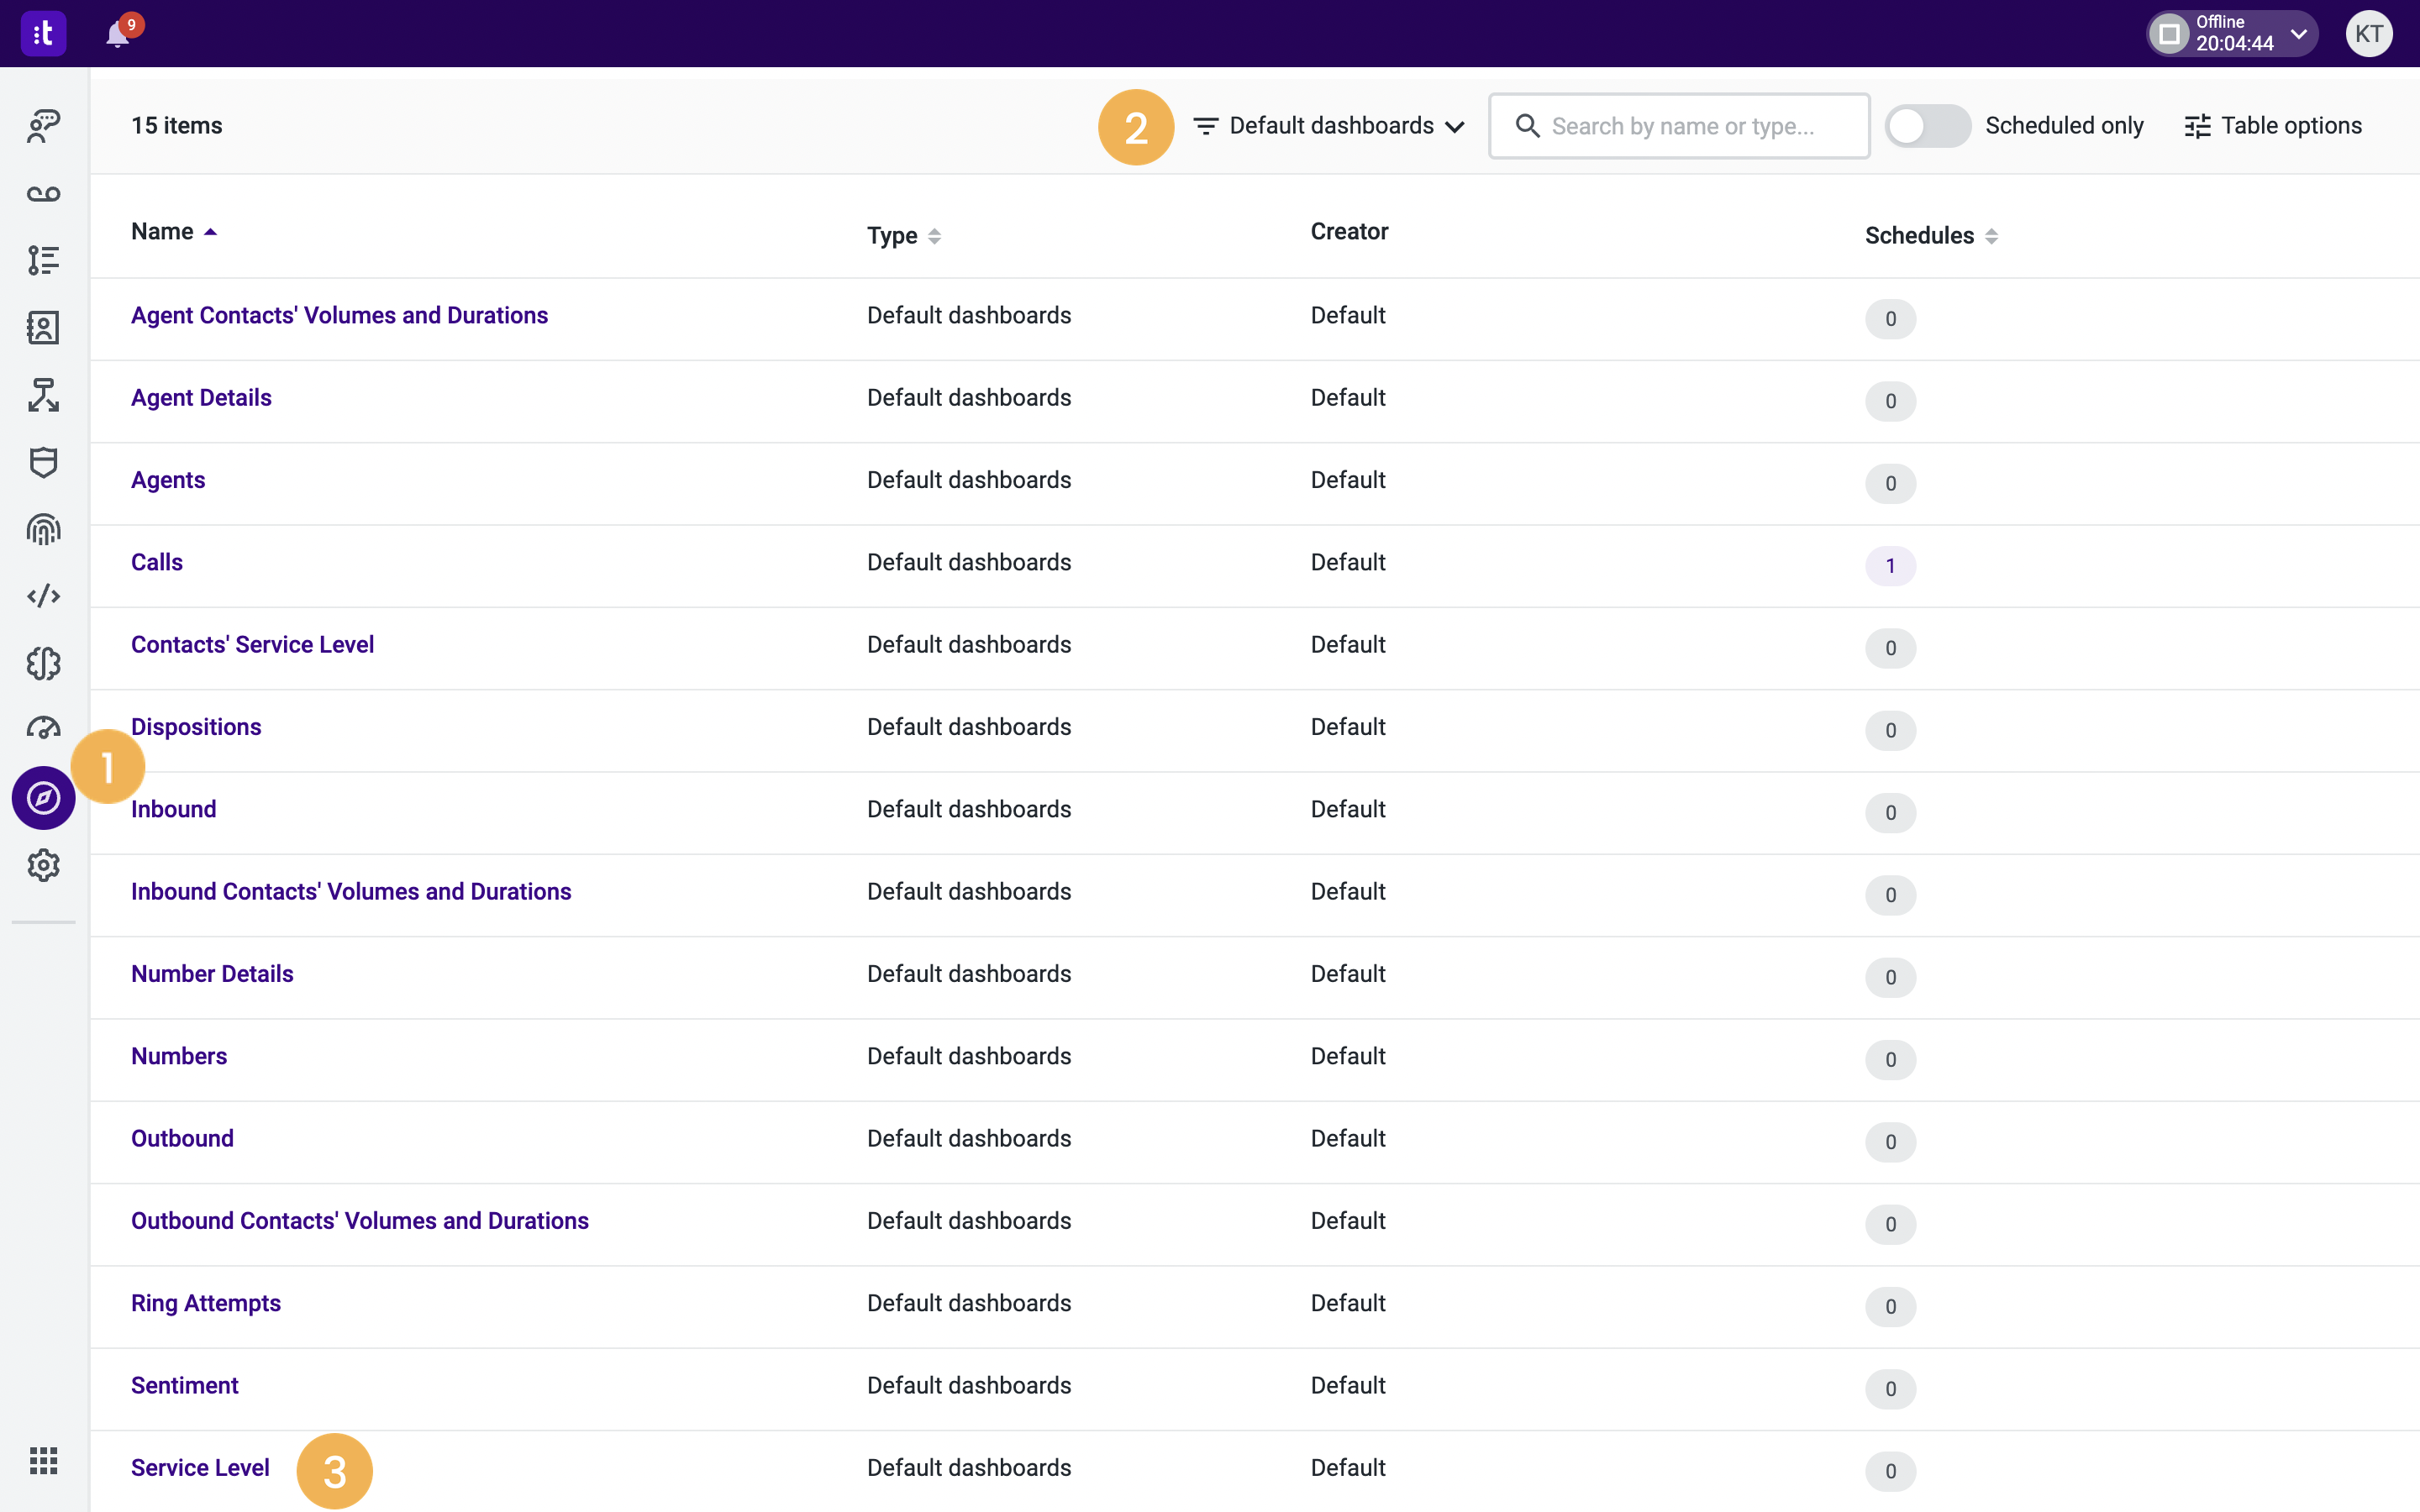The height and width of the screenshot is (1512, 2420).
Task: Open the activity list sidebar icon
Action: (43, 260)
